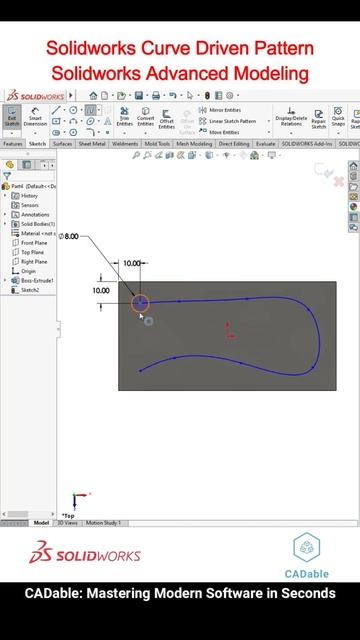Viewport: 360px width, 640px height.
Task: Switch to the Sheet Metal tab
Action: 92,144
